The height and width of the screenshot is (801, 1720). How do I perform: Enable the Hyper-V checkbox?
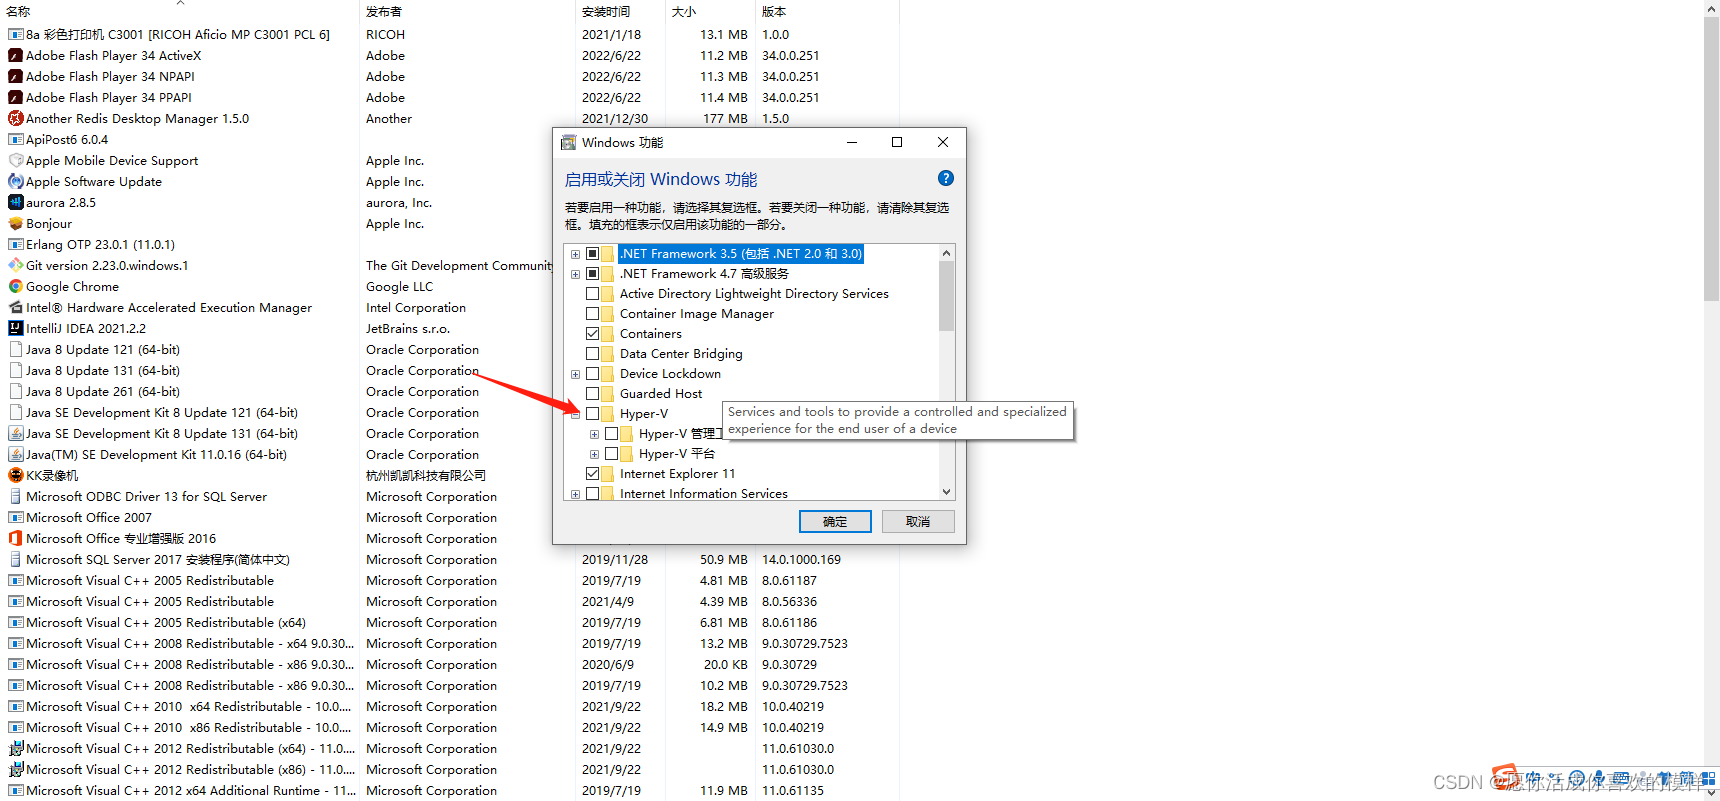coord(592,413)
